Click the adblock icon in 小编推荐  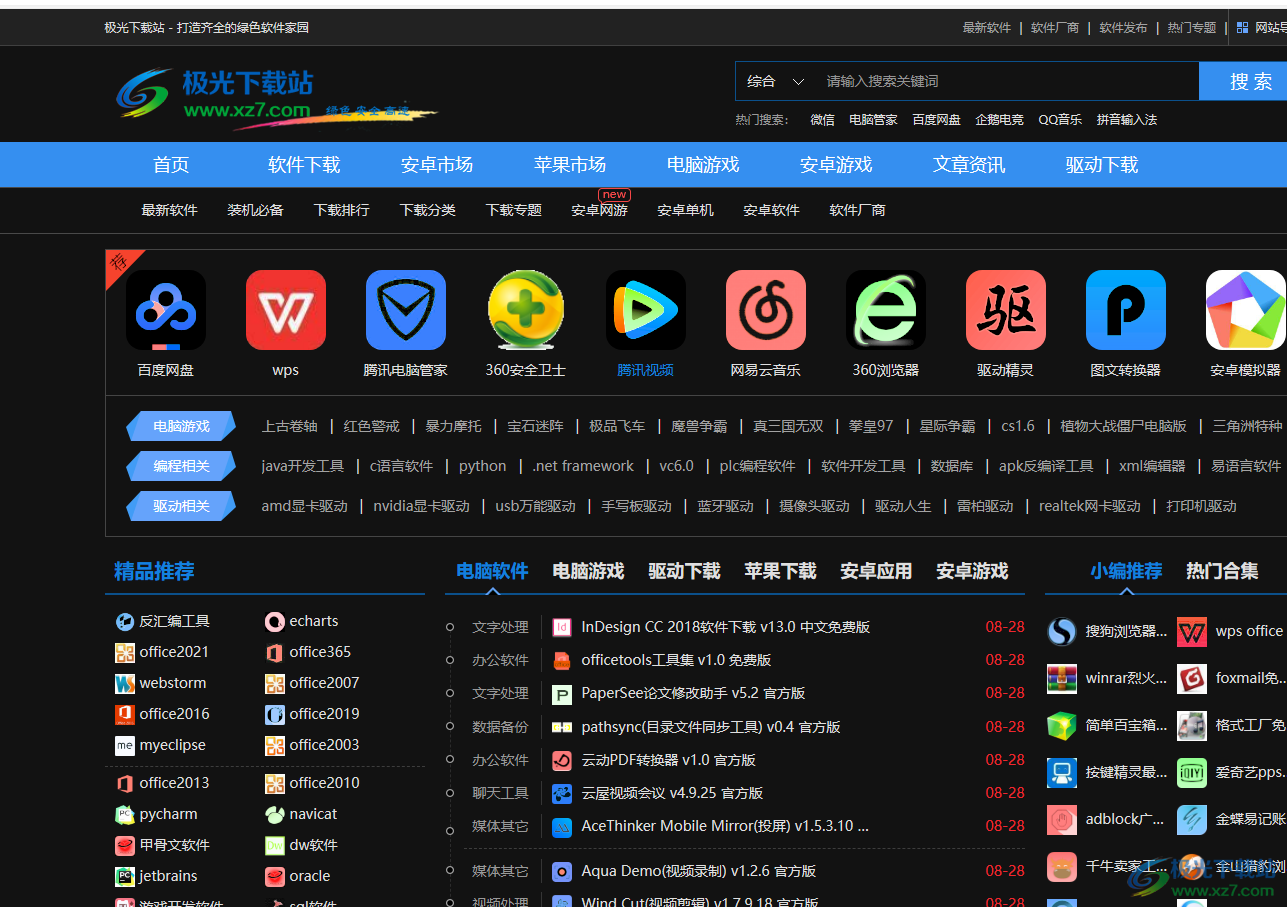point(1062,819)
